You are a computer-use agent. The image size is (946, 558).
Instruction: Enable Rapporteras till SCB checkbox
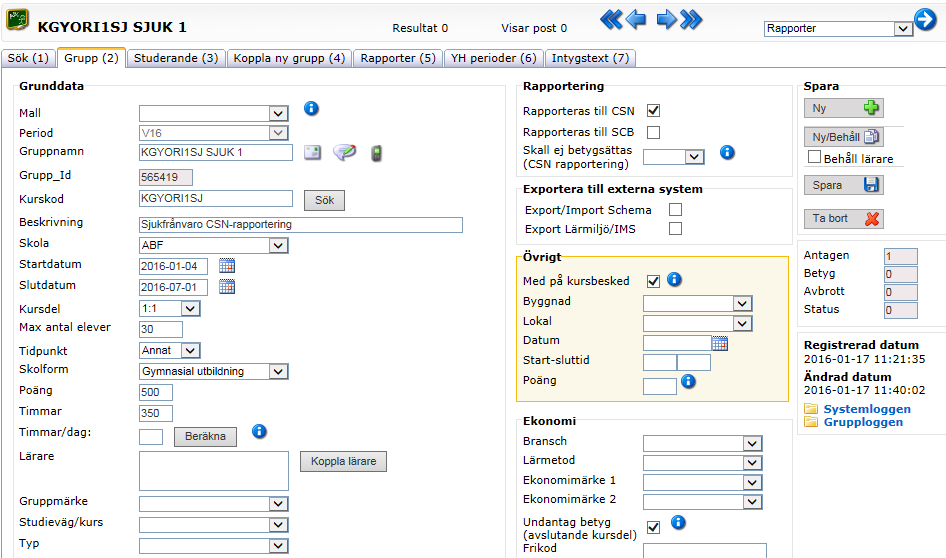[x=653, y=132]
